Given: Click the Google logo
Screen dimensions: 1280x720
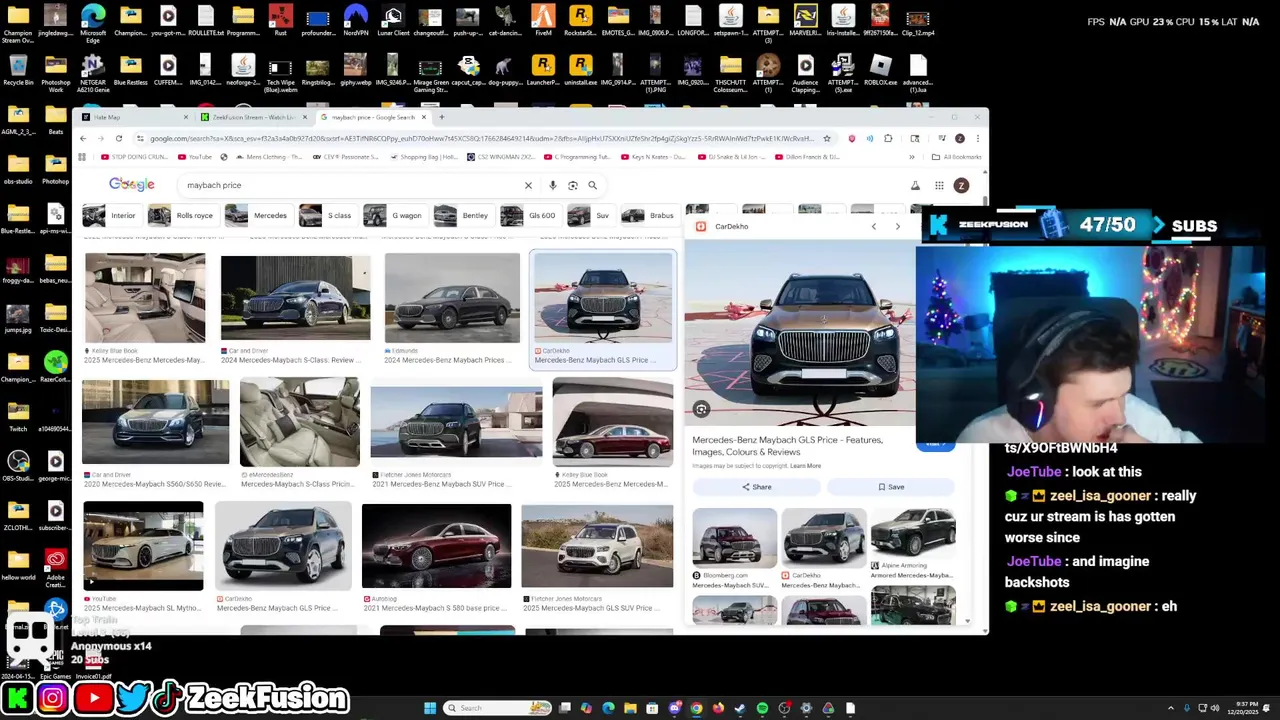Looking at the screenshot, I should point(132,185).
